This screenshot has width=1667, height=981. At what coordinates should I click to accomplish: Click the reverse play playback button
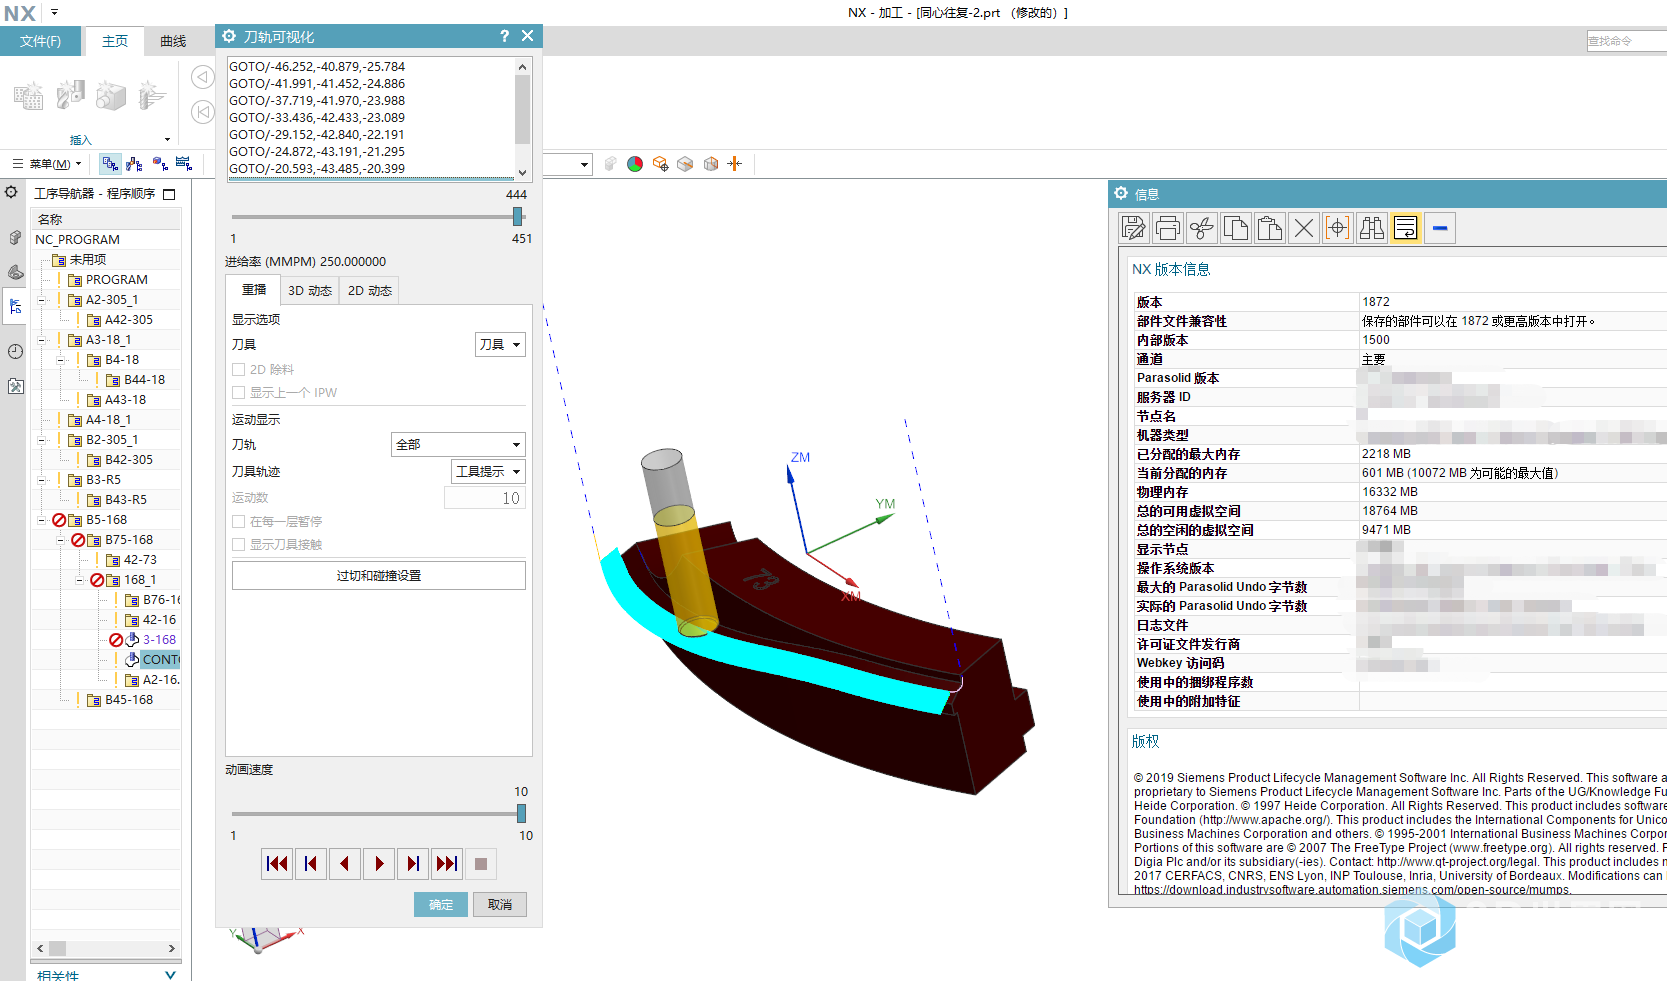(x=345, y=864)
